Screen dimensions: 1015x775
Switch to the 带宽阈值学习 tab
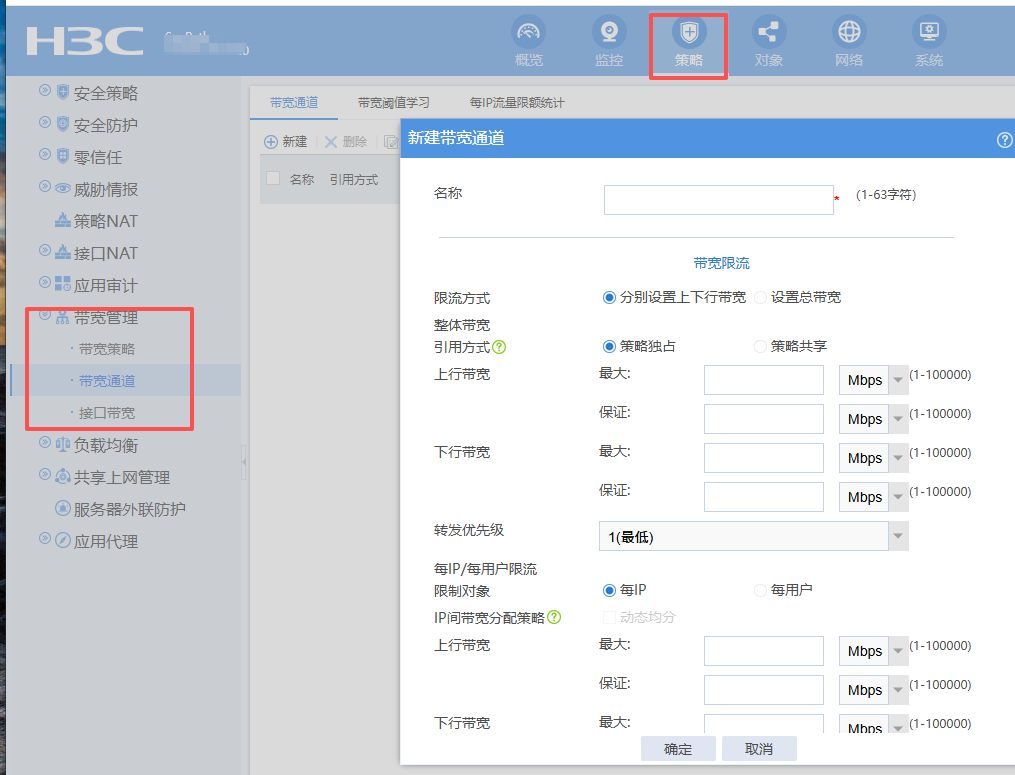tap(393, 103)
